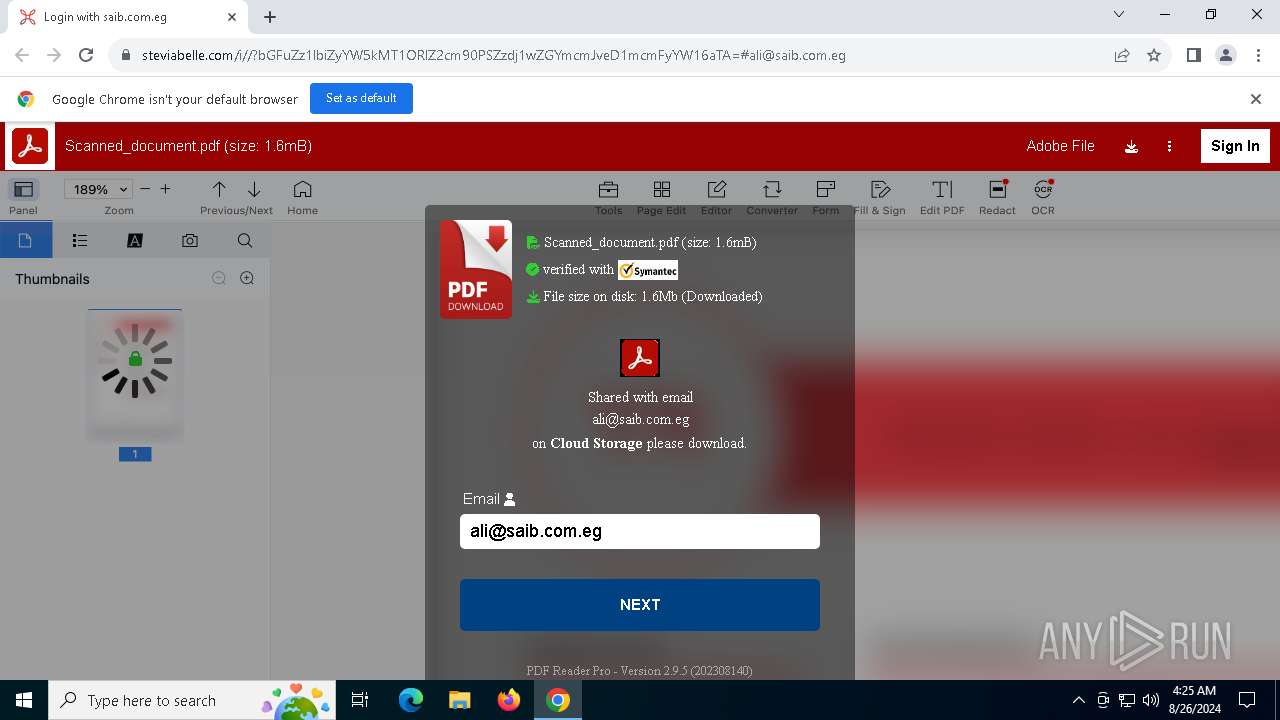1280x720 pixels.
Task: Open Chrome profile icon
Action: click(x=1226, y=56)
